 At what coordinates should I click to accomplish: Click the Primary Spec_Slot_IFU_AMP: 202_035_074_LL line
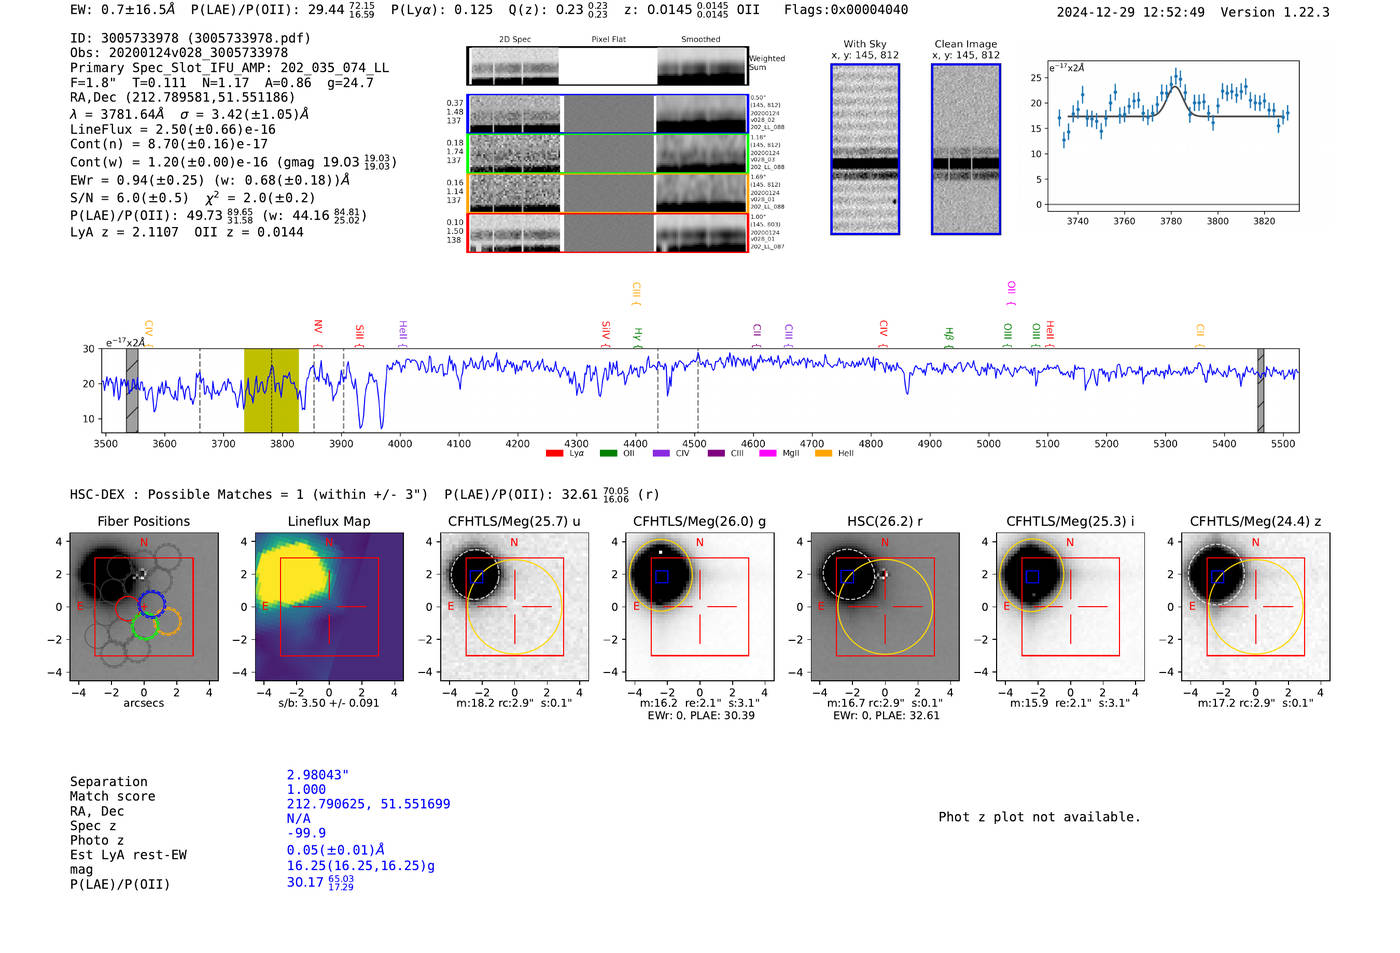(x=229, y=68)
